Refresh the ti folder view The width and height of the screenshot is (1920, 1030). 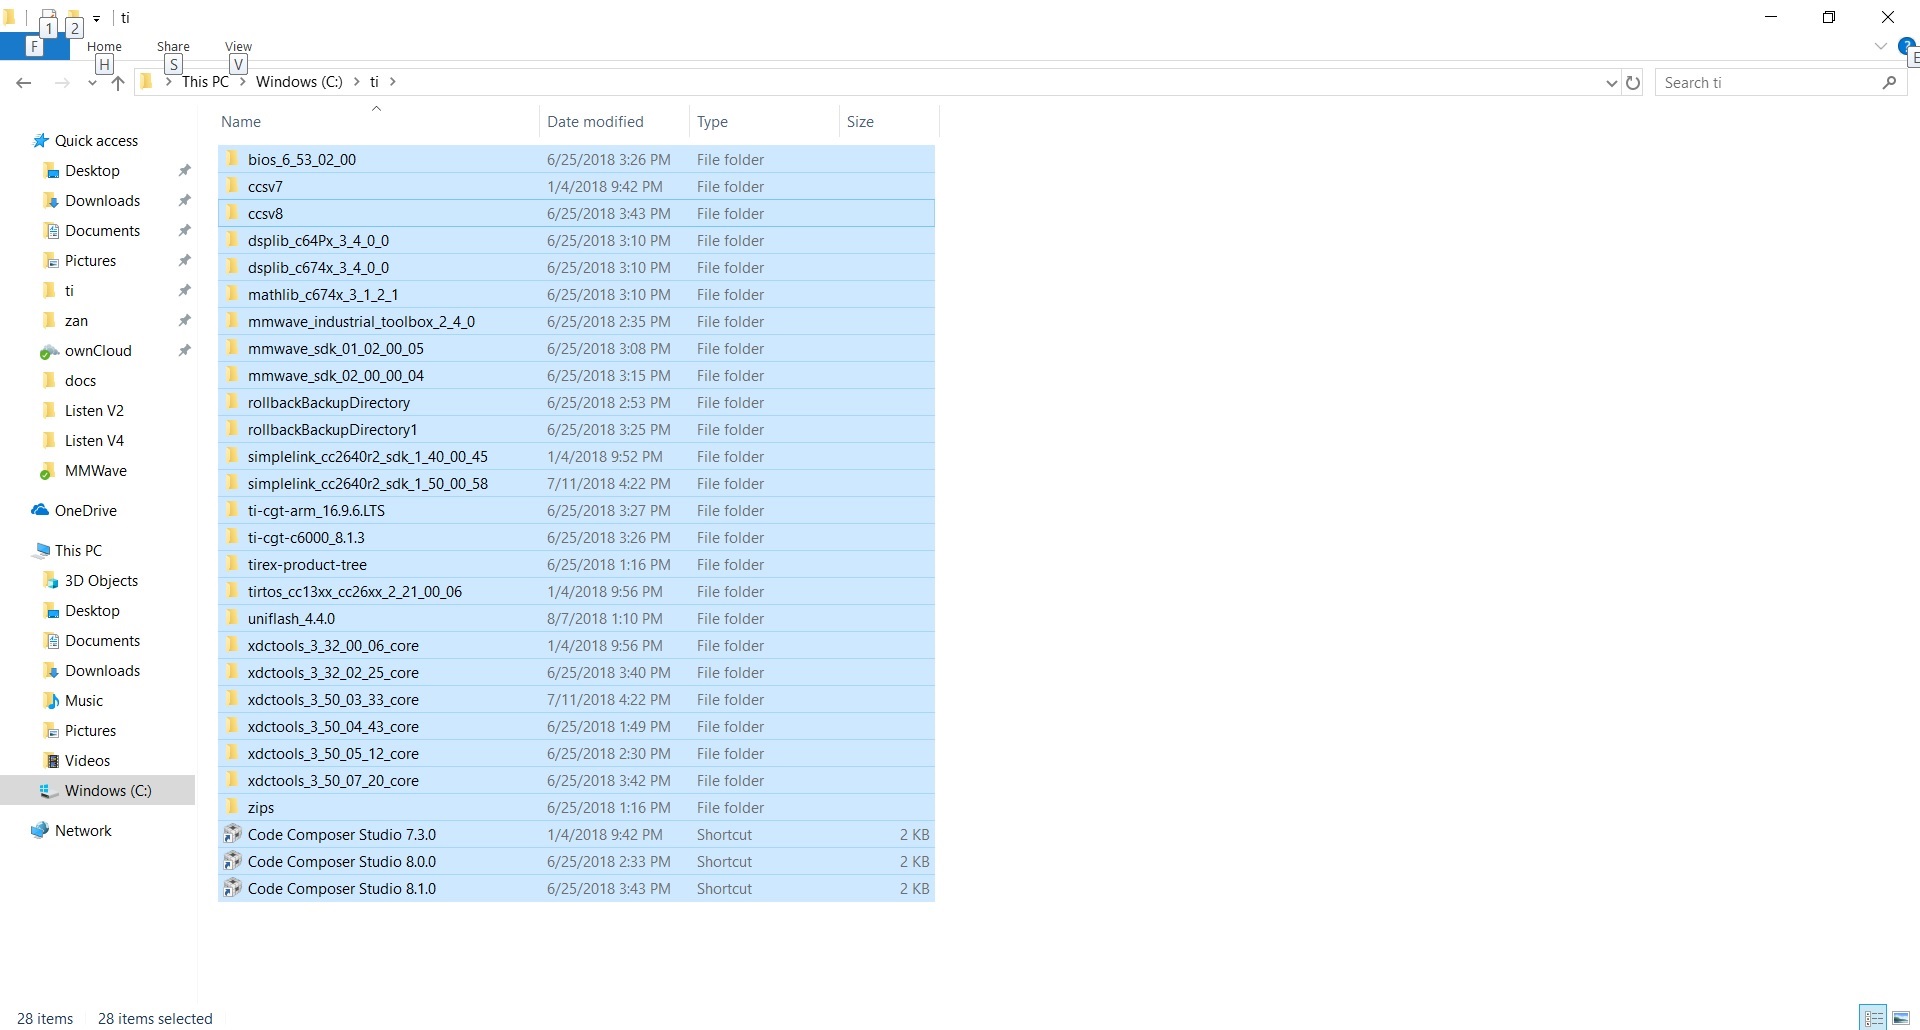1633,83
